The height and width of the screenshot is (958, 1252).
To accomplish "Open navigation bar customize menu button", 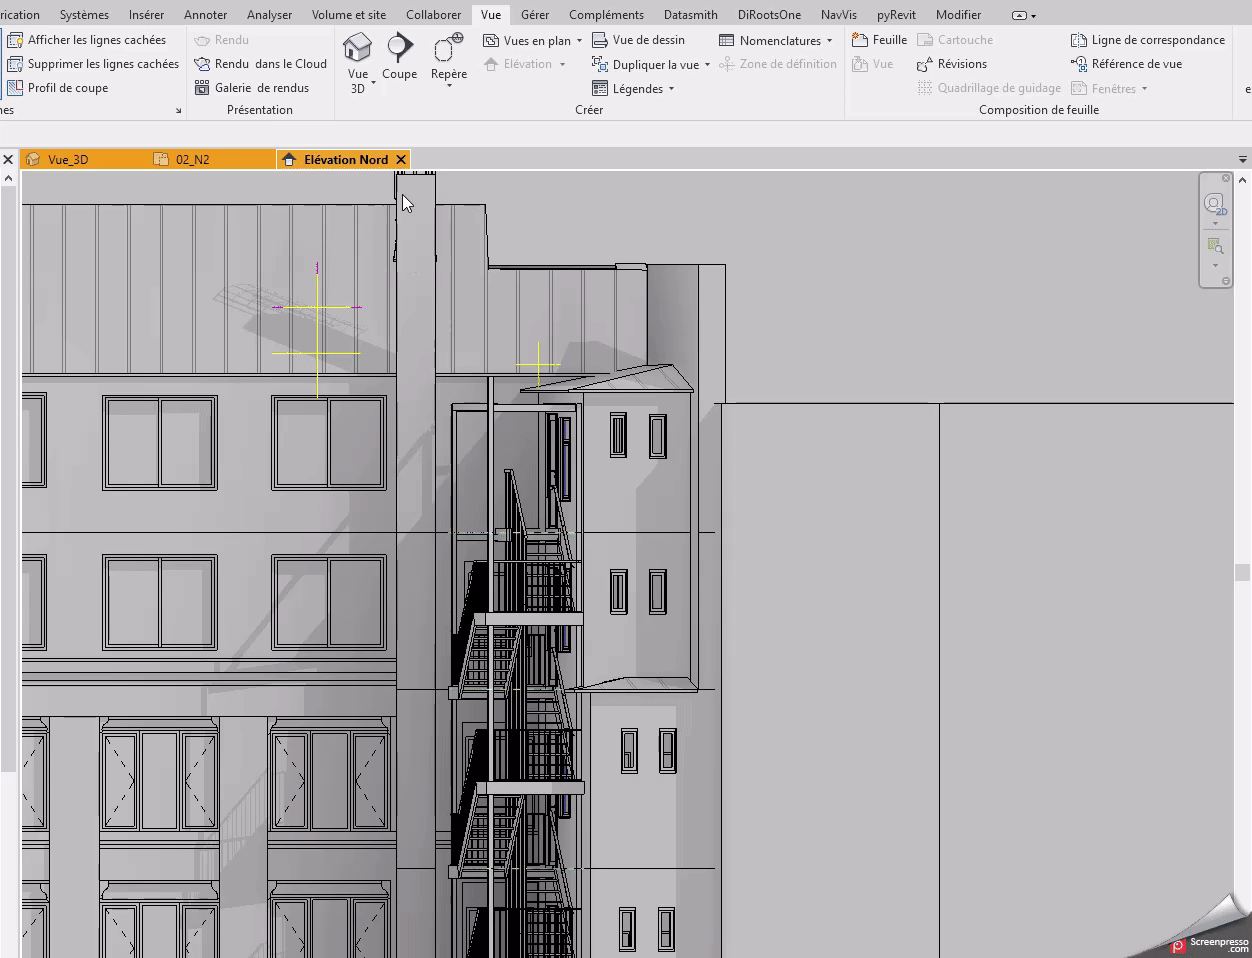I will pos(1226,282).
